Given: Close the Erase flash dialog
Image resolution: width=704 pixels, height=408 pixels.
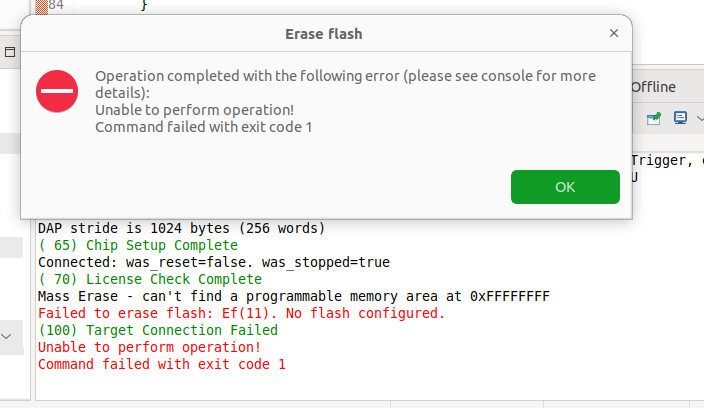Looking at the screenshot, I should pos(614,33).
